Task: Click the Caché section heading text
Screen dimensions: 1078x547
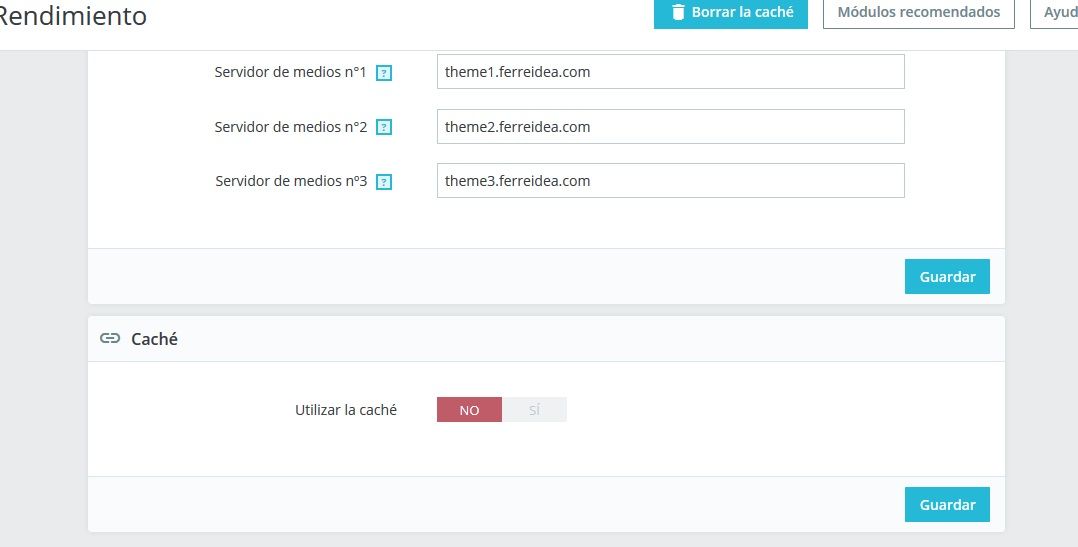Action: pos(154,339)
